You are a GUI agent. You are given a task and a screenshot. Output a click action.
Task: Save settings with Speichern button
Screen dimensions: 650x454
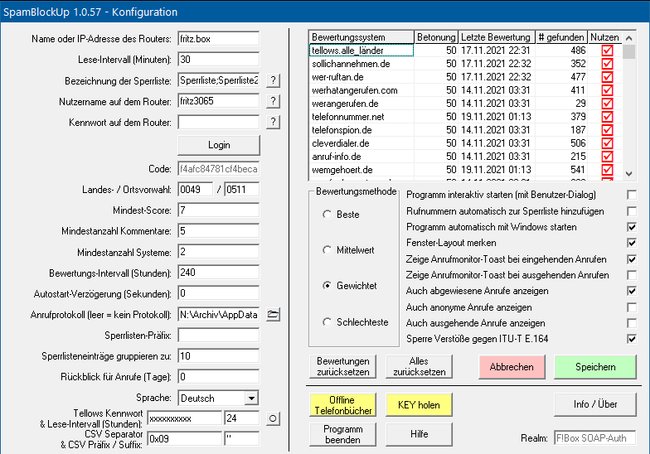pyautogui.click(x=595, y=367)
